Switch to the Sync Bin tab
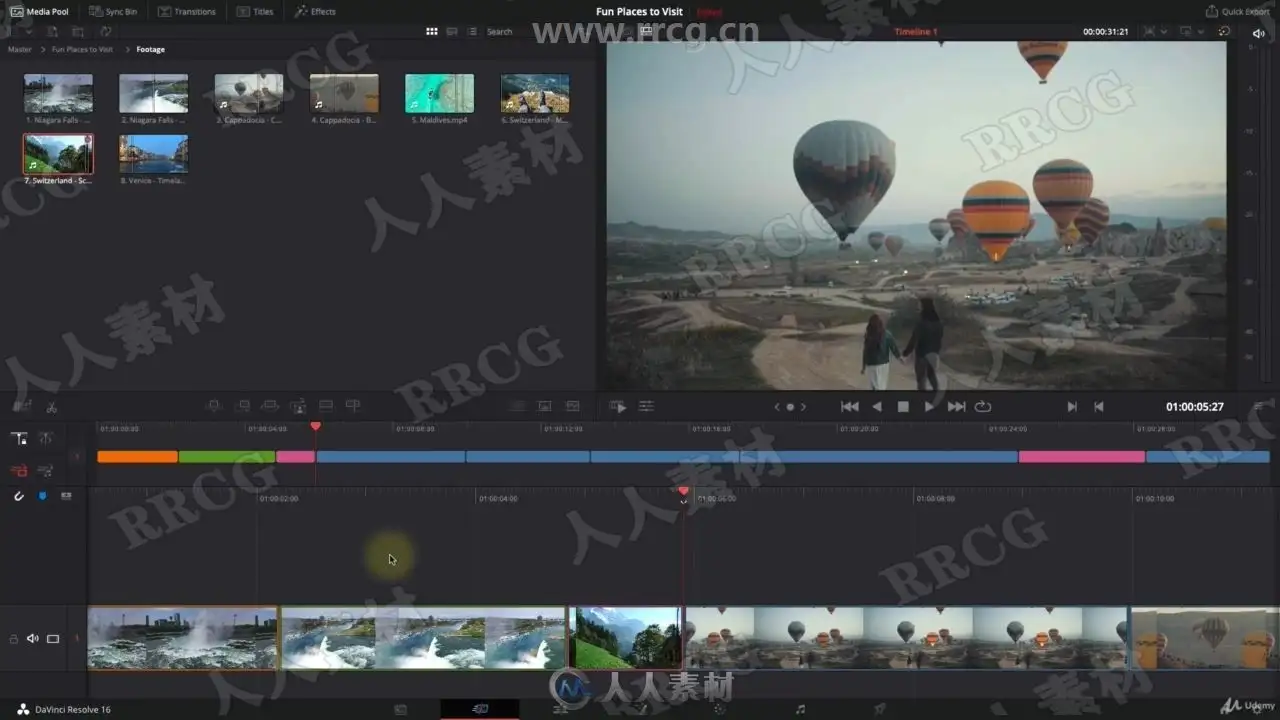This screenshot has height=720, width=1280. [113, 11]
